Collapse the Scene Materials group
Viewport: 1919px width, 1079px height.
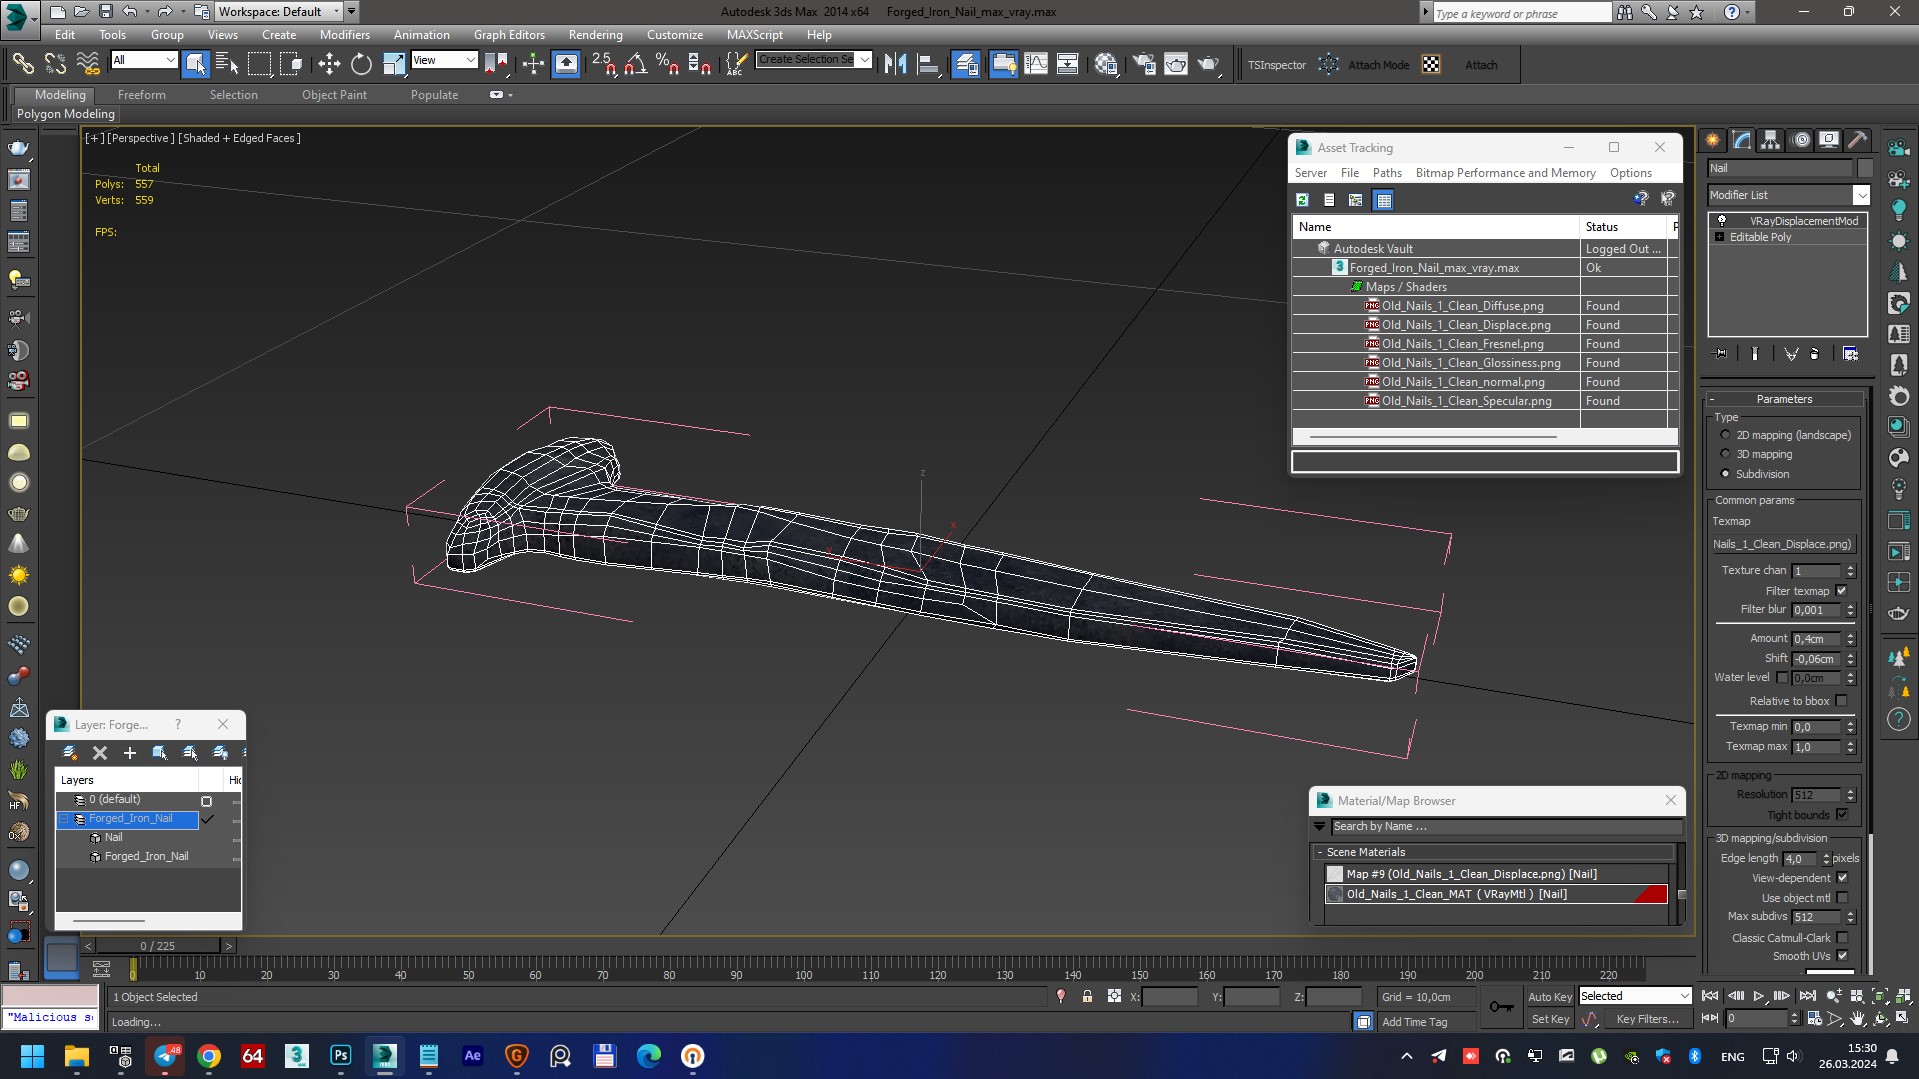(x=1320, y=852)
